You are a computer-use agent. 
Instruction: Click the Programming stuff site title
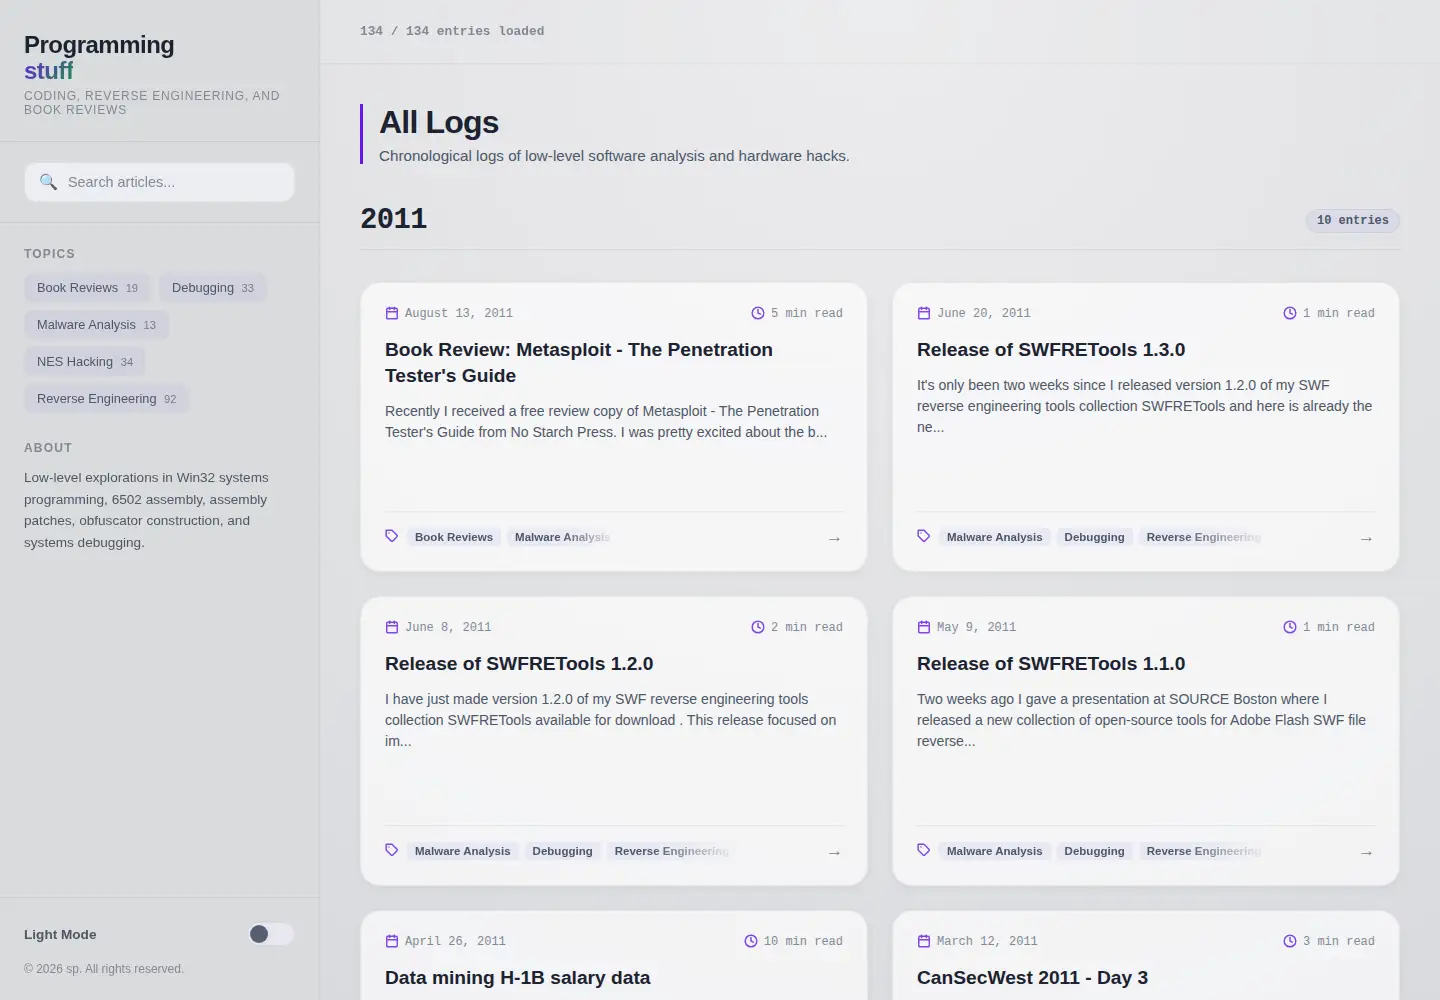[x=99, y=58]
